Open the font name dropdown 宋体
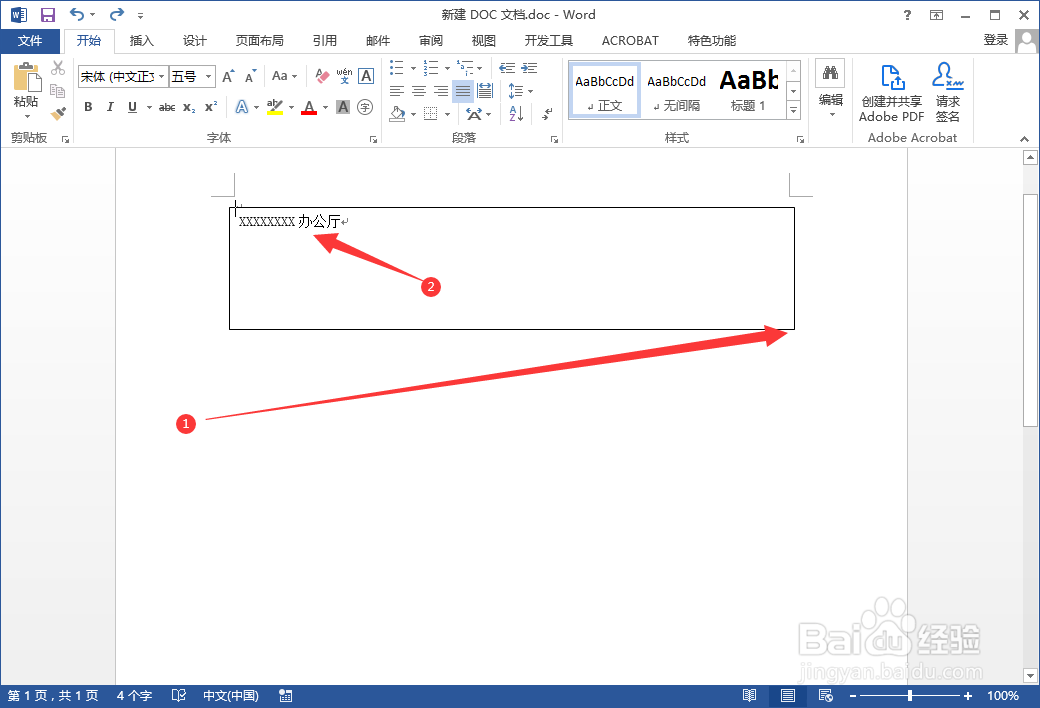 (x=161, y=76)
